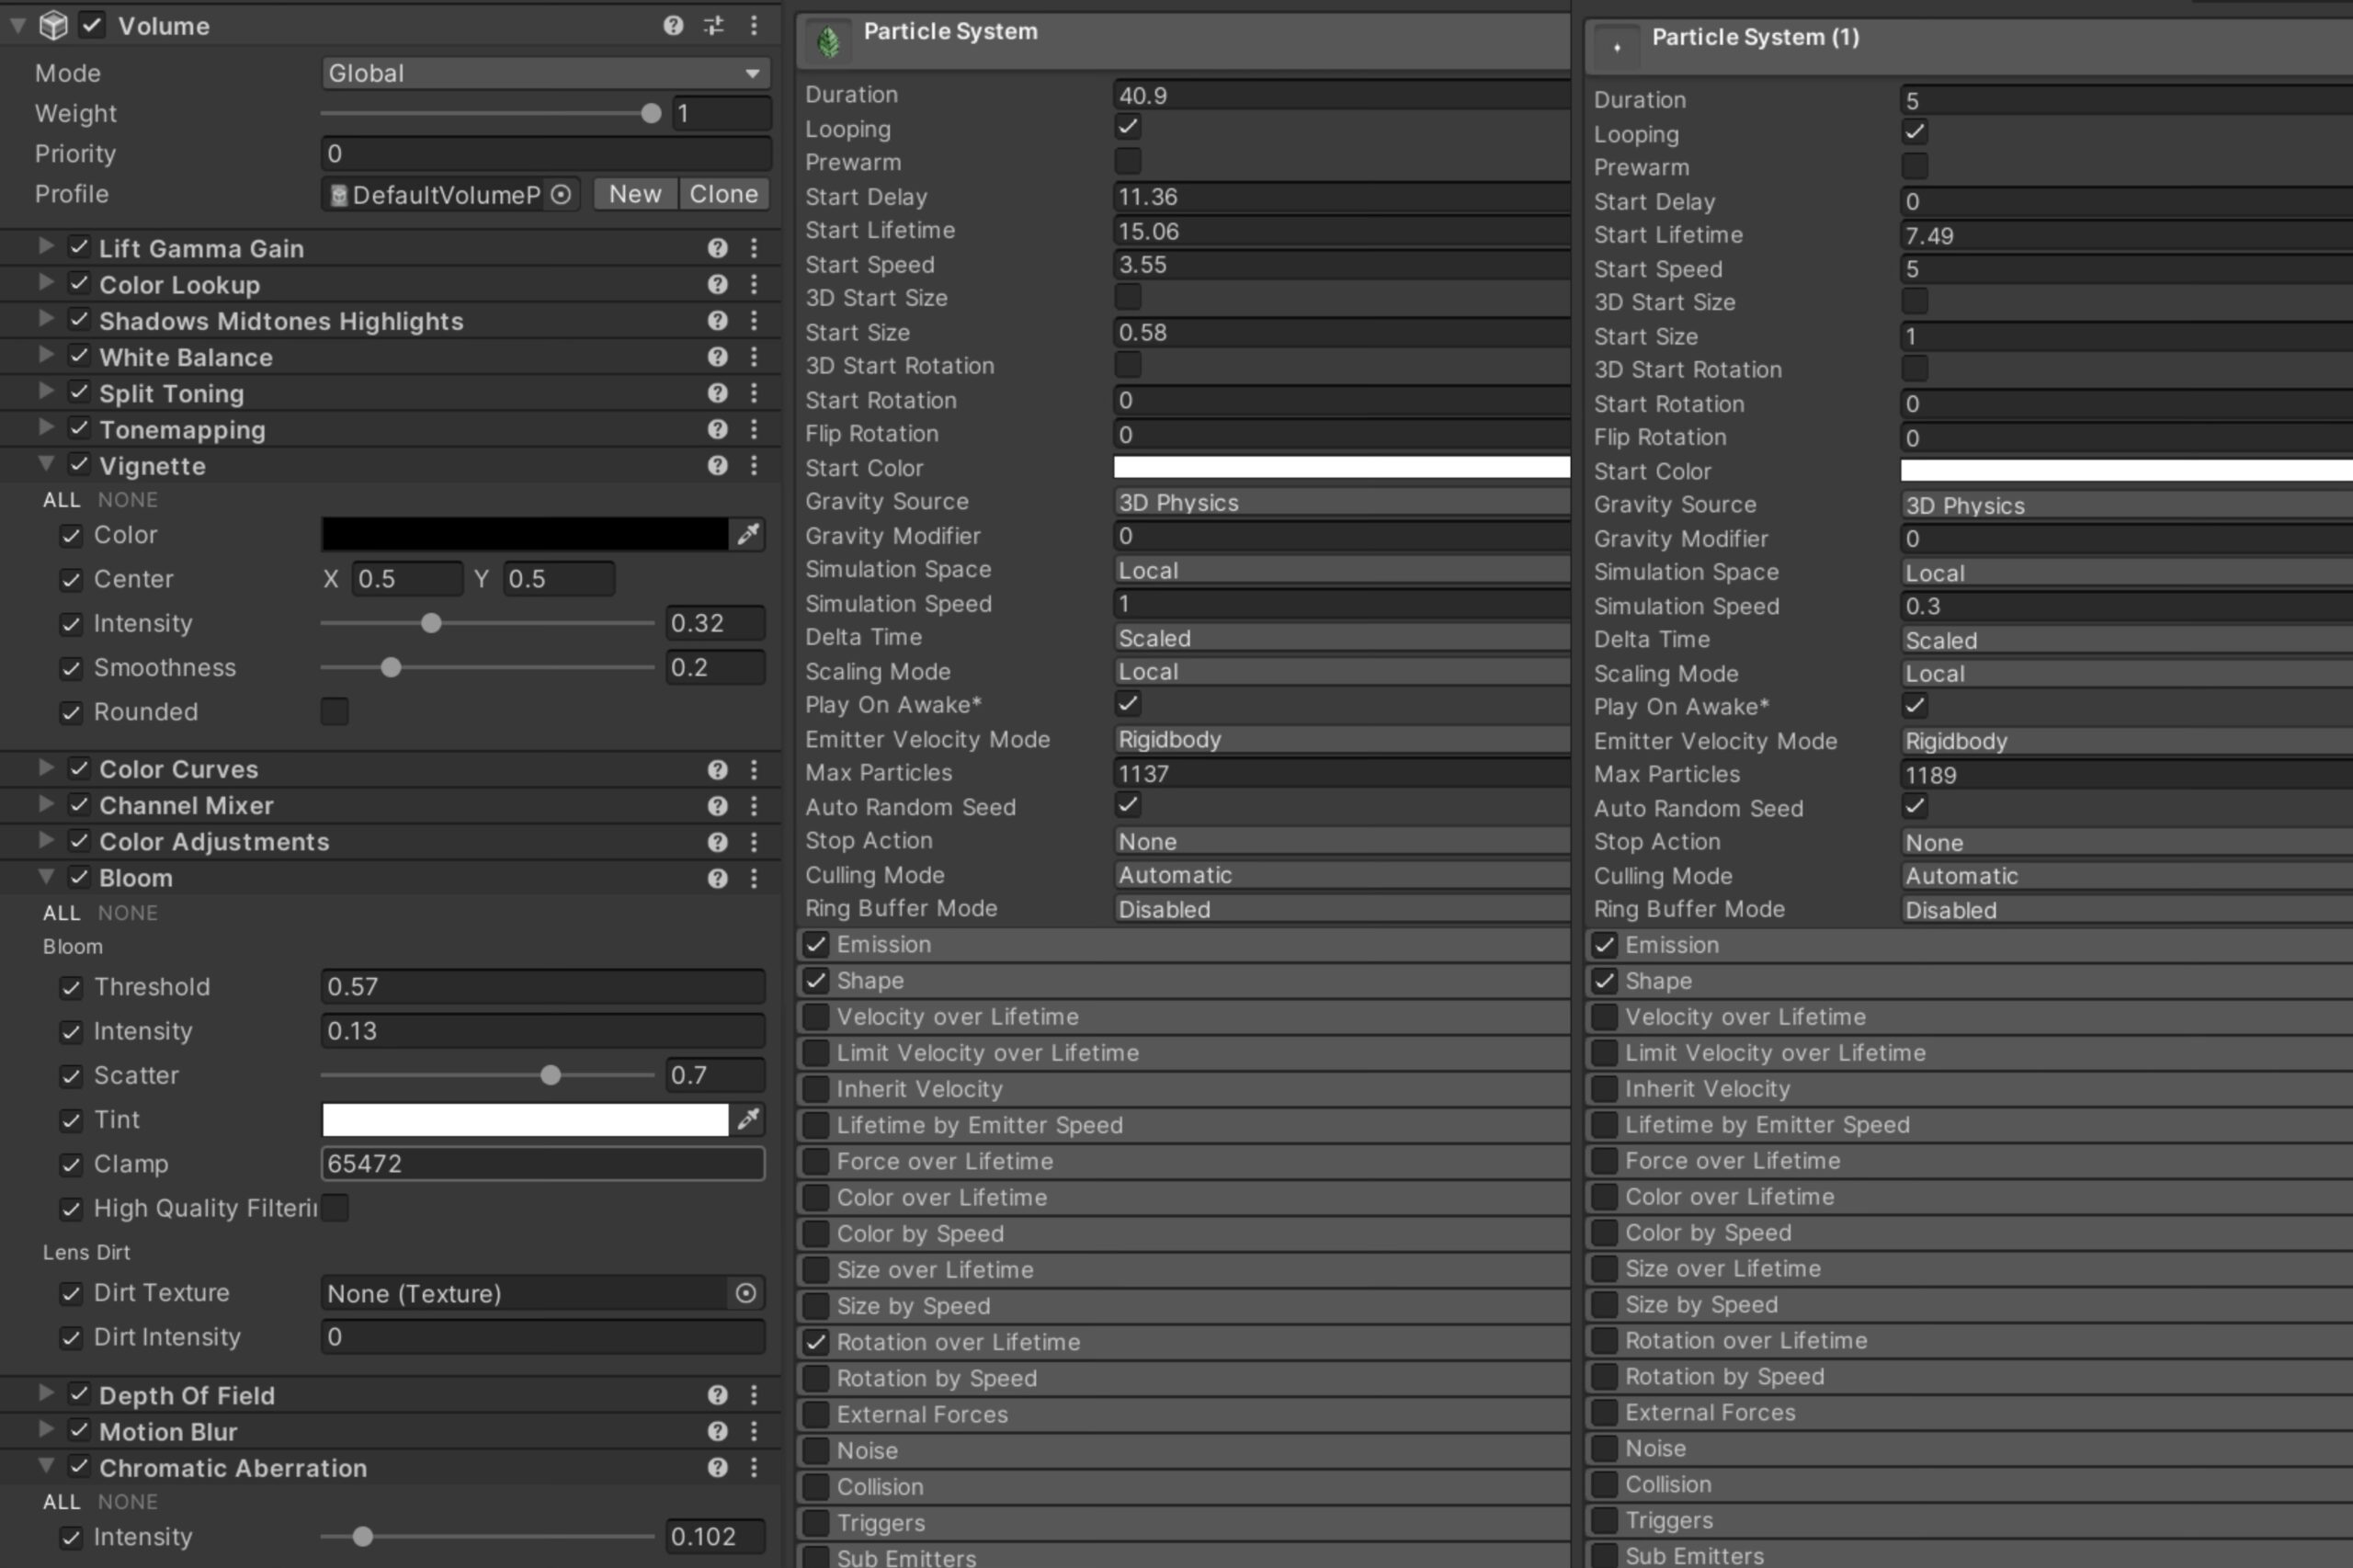
Task: Toggle Looping on the first Particle System
Action: pos(1128,127)
